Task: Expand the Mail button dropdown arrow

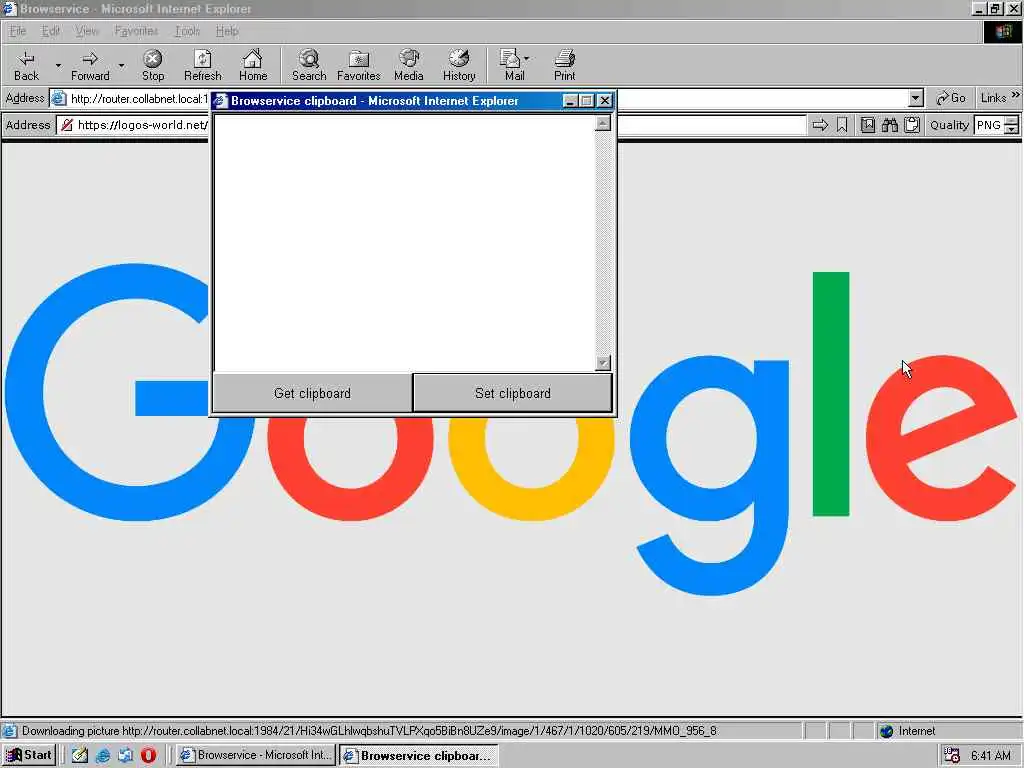Action: pyautogui.click(x=526, y=59)
